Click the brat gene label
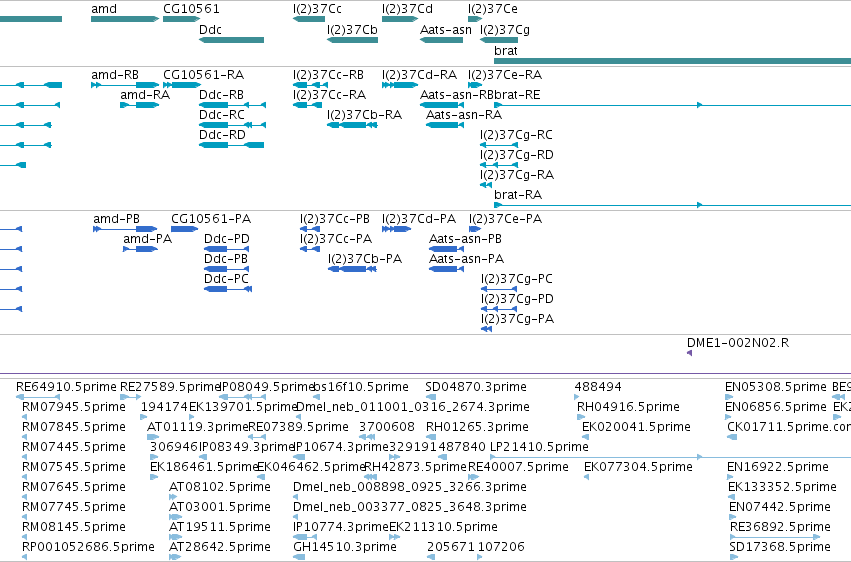Viewport: 851px width, 562px height. coord(505,50)
